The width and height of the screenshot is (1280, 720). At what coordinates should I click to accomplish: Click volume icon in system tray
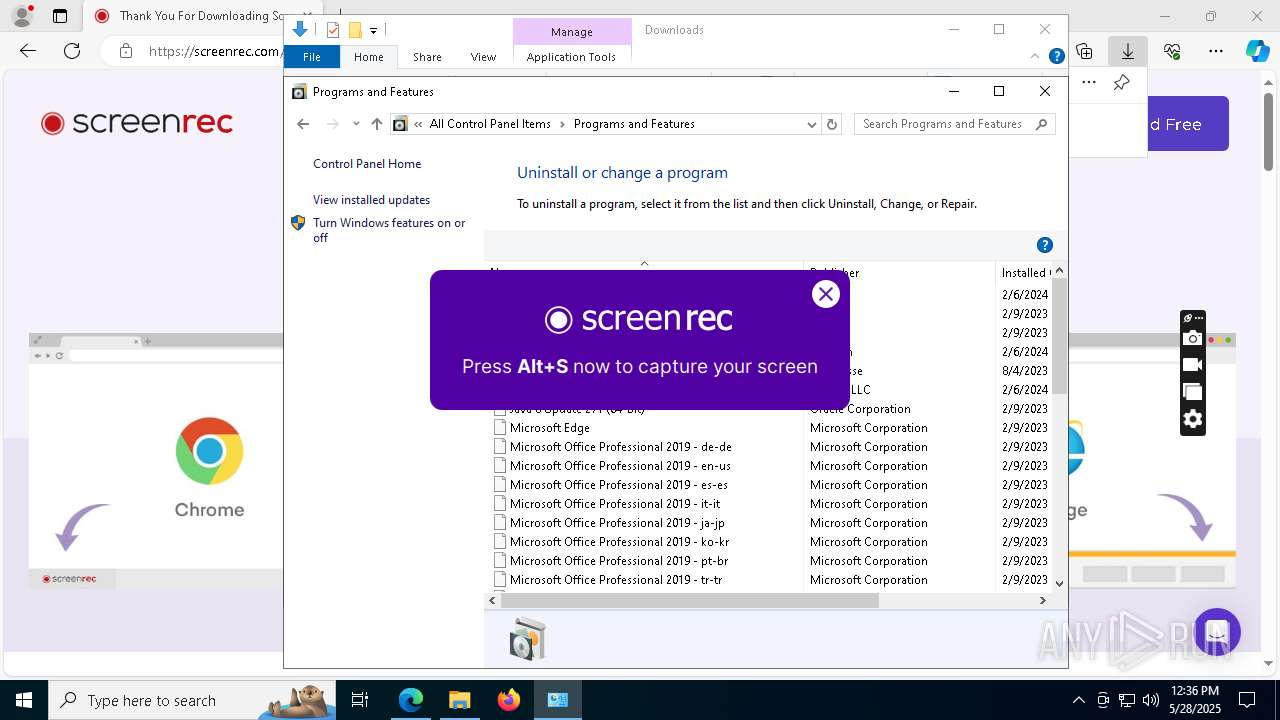click(x=1151, y=700)
